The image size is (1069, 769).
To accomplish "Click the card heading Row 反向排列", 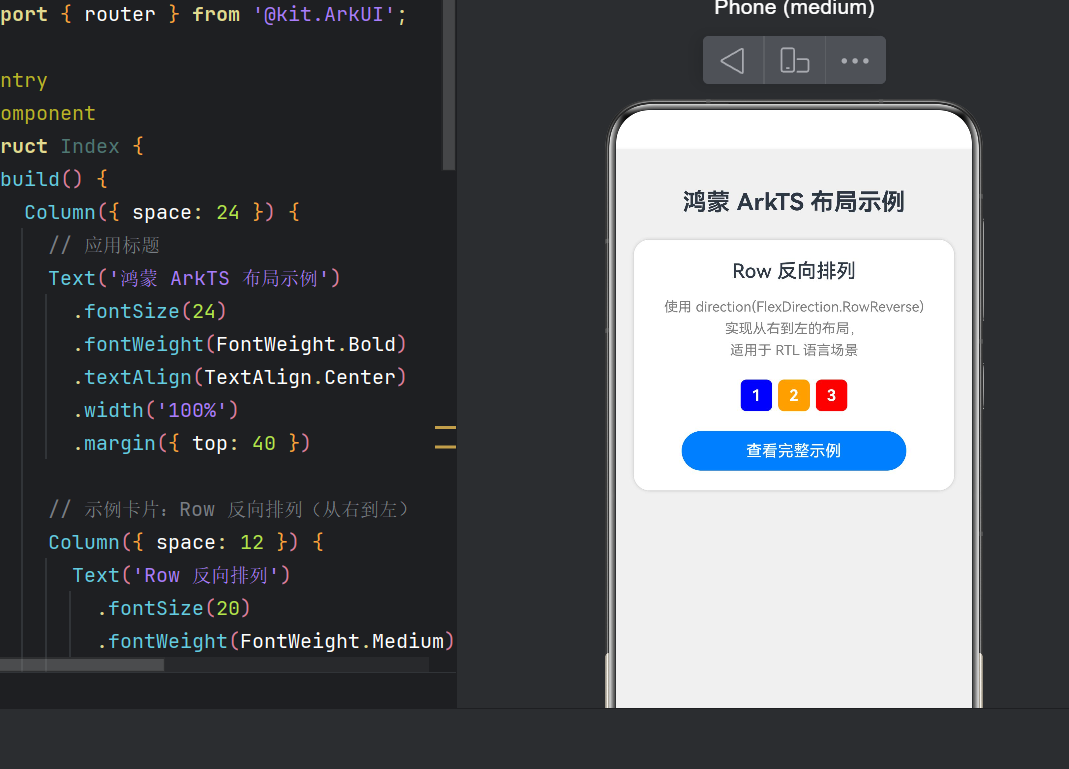I will pyautogui.click(x=794, y=271).
